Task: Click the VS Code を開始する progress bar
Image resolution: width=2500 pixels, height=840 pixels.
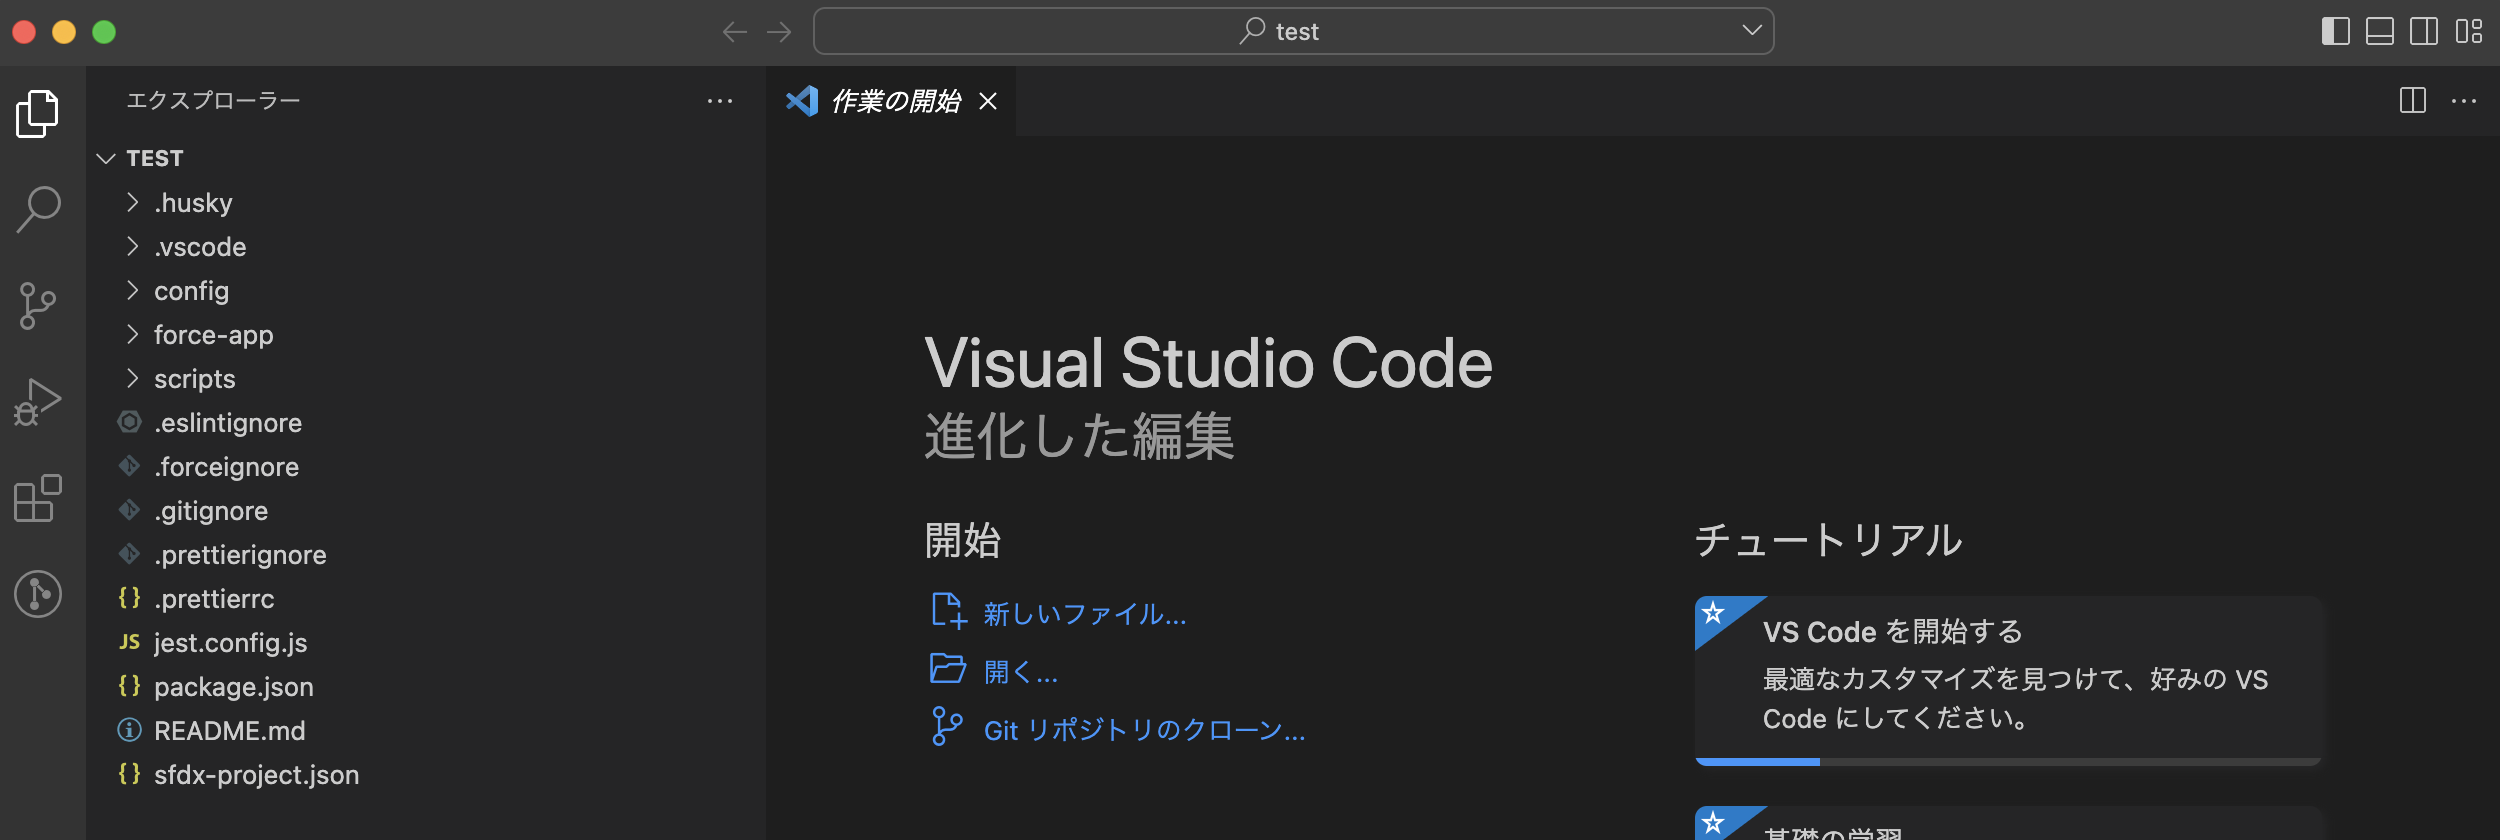Action: click(2008, 762)
